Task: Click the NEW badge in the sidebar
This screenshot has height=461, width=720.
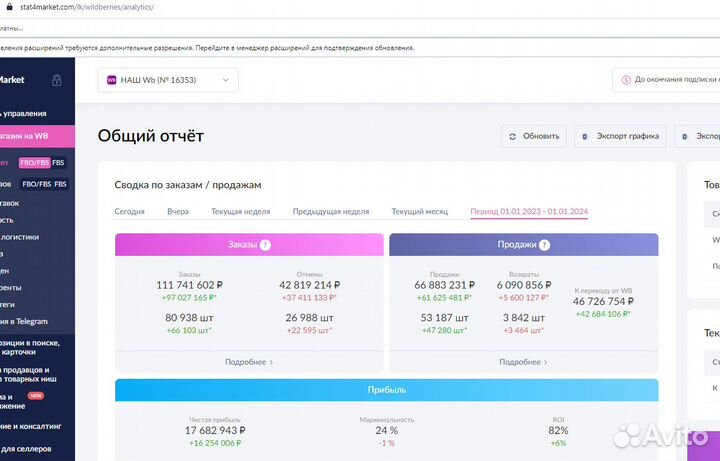Action: pyautogui.click(x=36, y=395)
